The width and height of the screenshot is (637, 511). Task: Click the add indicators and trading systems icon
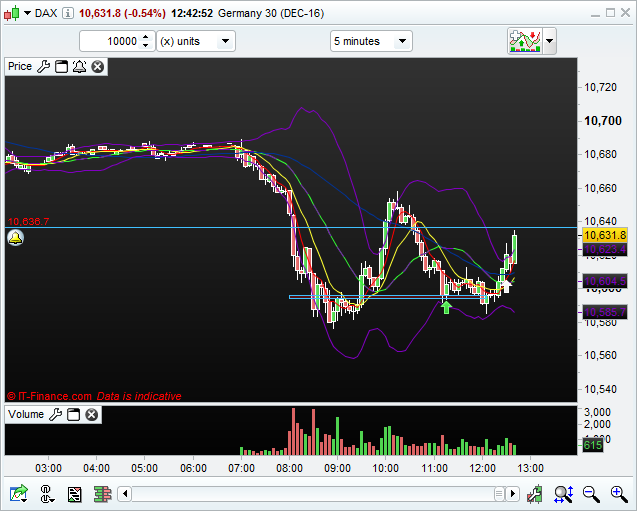525,41
